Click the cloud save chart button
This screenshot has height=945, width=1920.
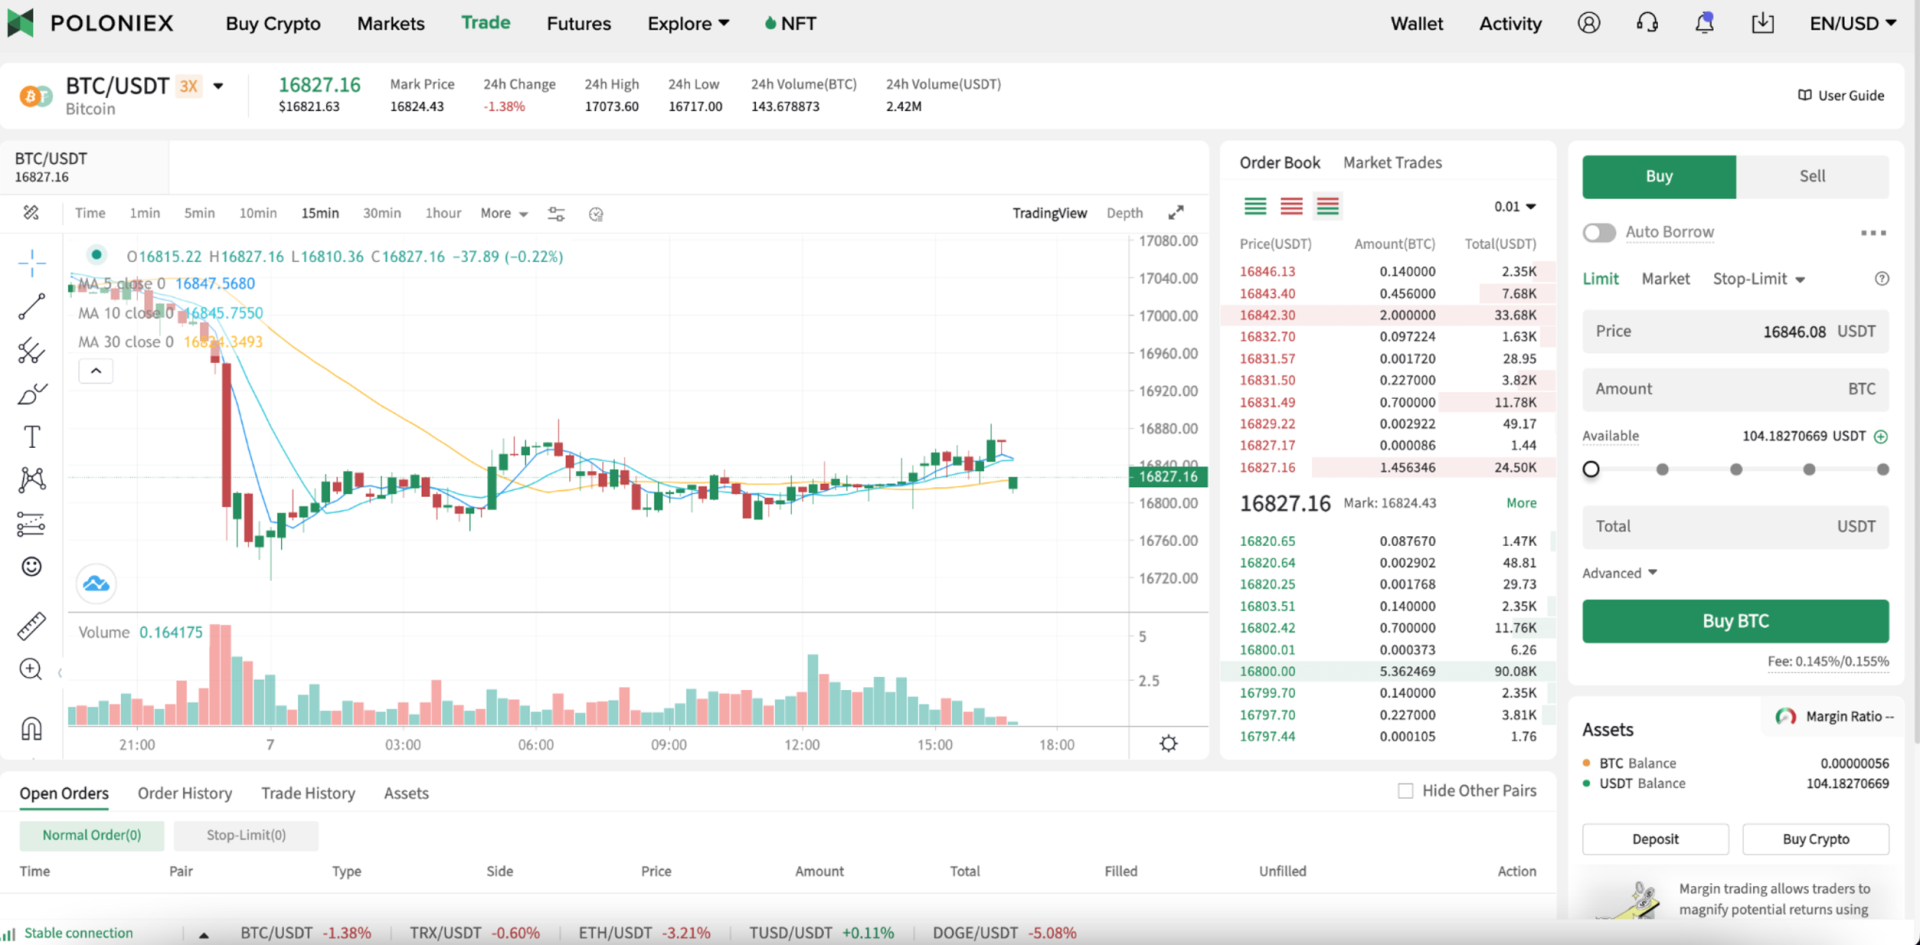(96, 584)
